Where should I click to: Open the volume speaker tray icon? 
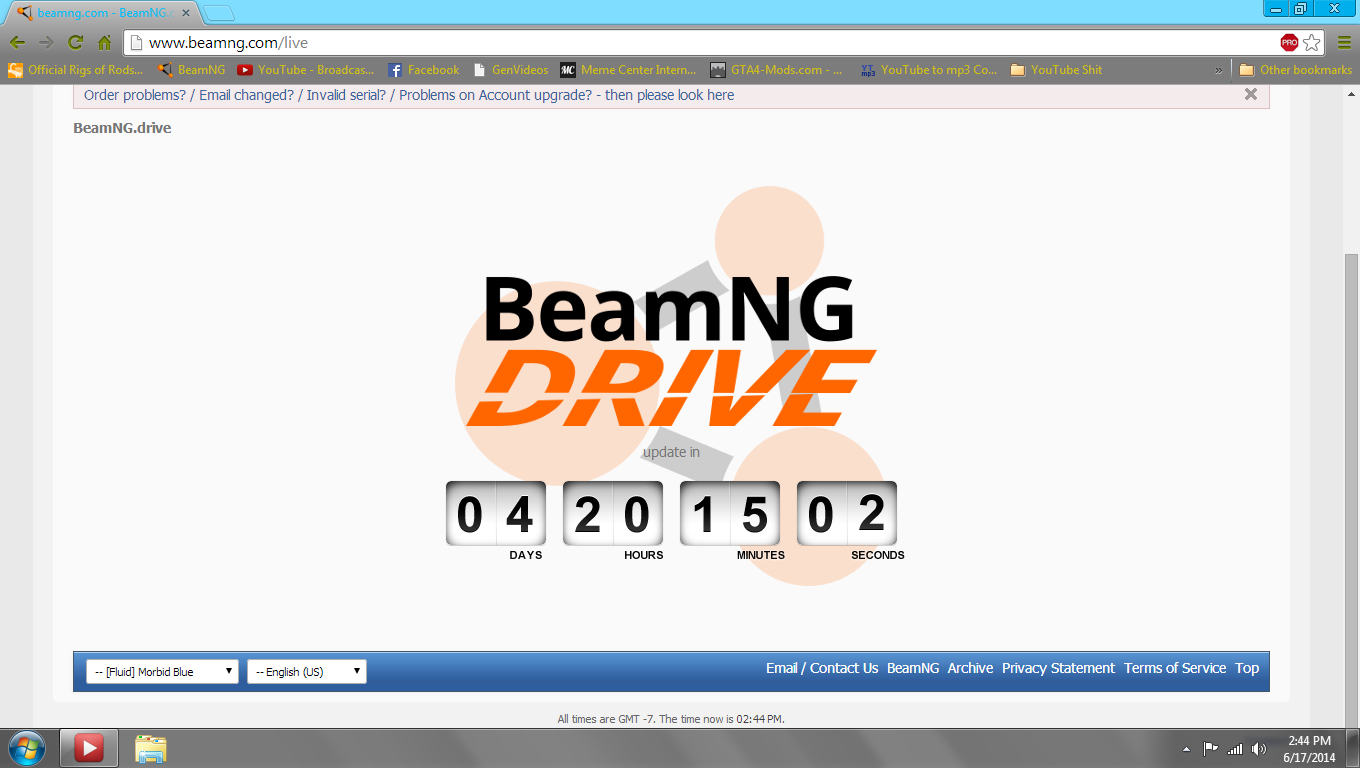(x=1258, y=748)
